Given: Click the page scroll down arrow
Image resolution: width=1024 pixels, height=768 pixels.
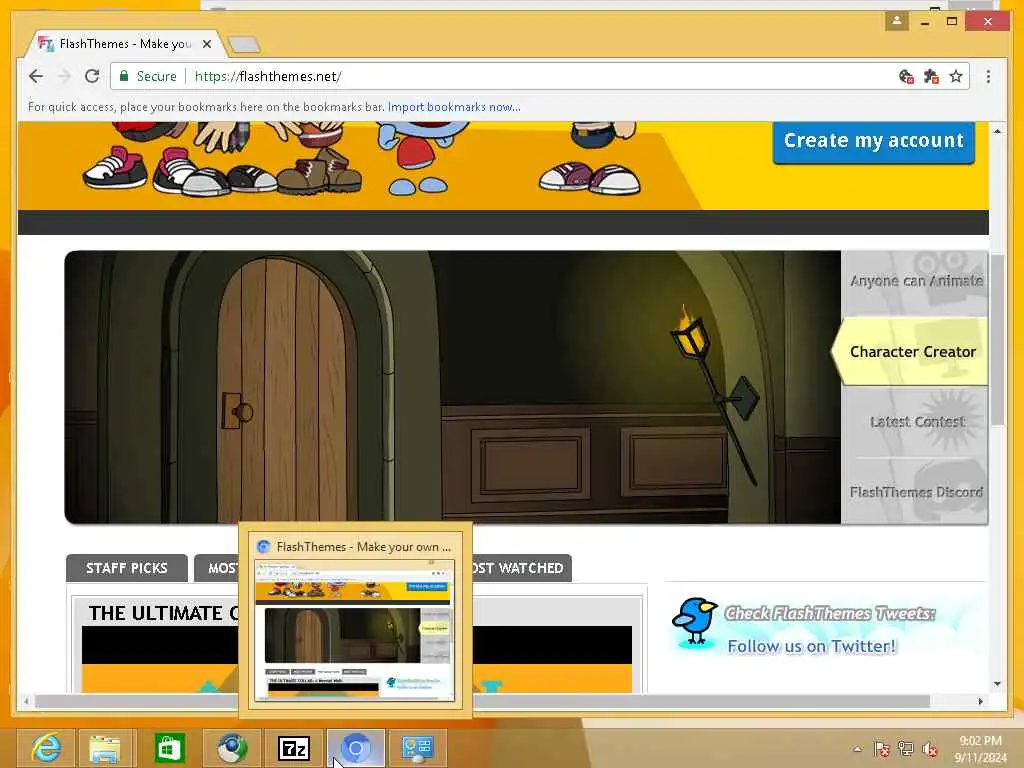Looking at the screenshot, I should point(997,684).
